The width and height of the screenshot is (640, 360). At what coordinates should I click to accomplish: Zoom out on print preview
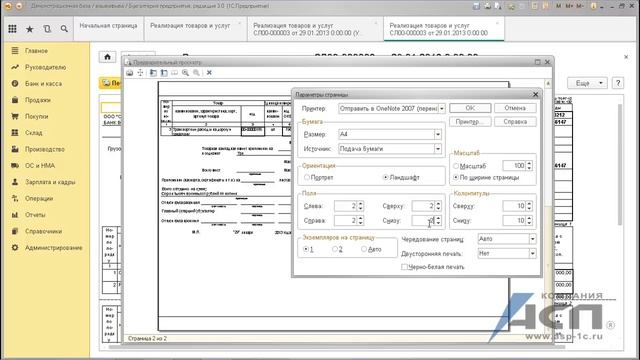(x=197, y=73)
